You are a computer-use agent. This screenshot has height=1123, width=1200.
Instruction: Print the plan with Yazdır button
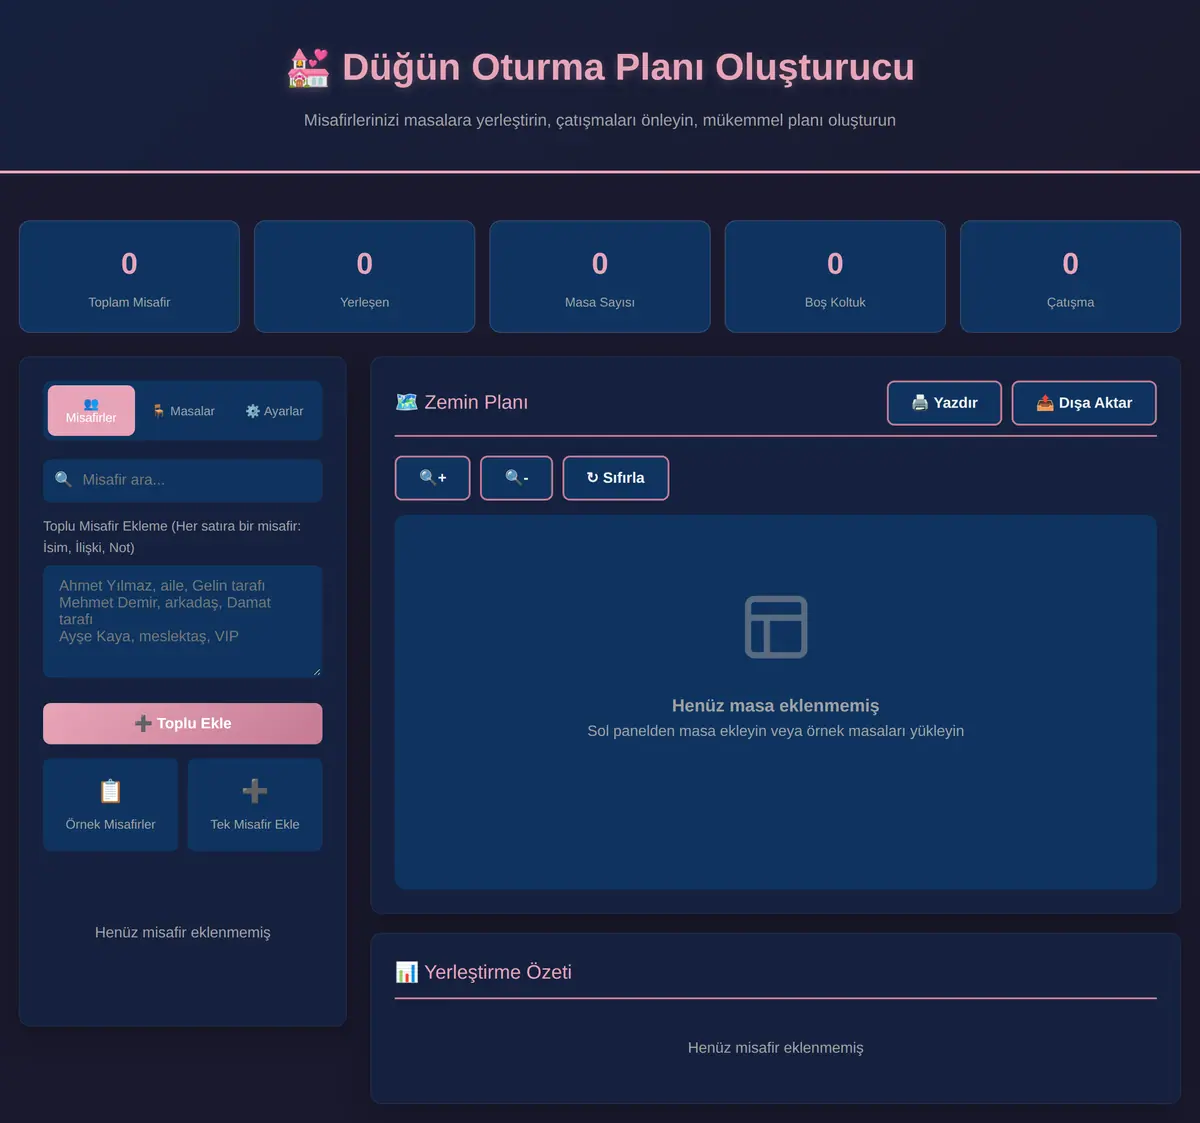(x=944, y=403)
